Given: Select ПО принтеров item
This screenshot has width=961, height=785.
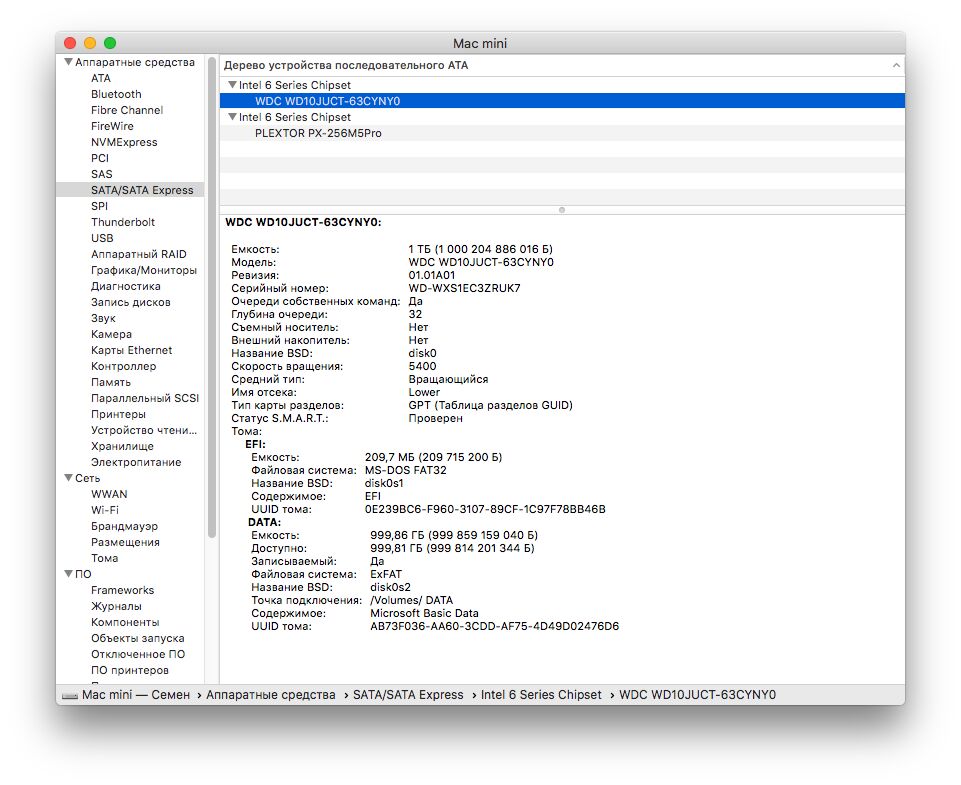Looking at the screenshot, I should 130,670.
